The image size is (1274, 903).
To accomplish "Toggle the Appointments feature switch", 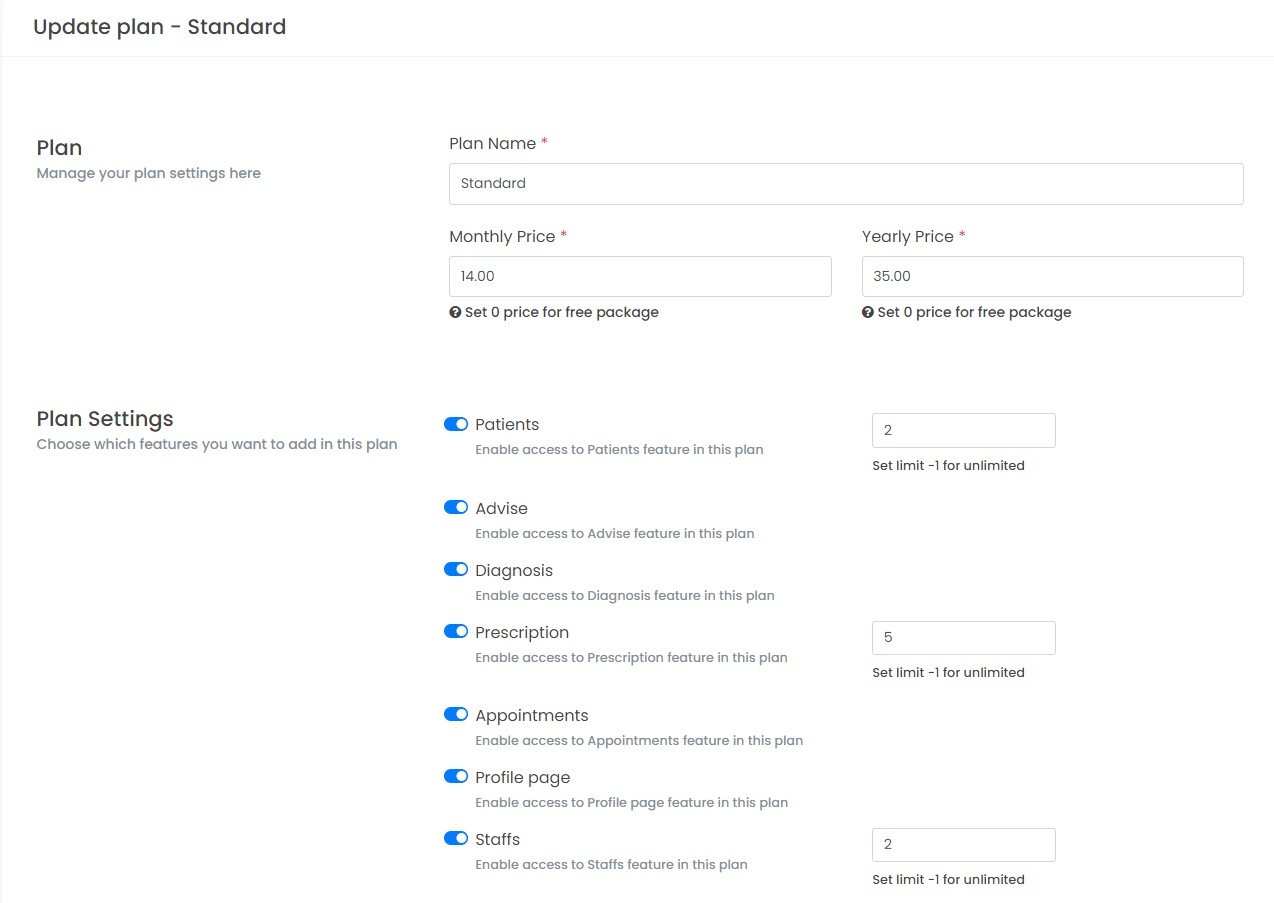I will click(456, 714).
